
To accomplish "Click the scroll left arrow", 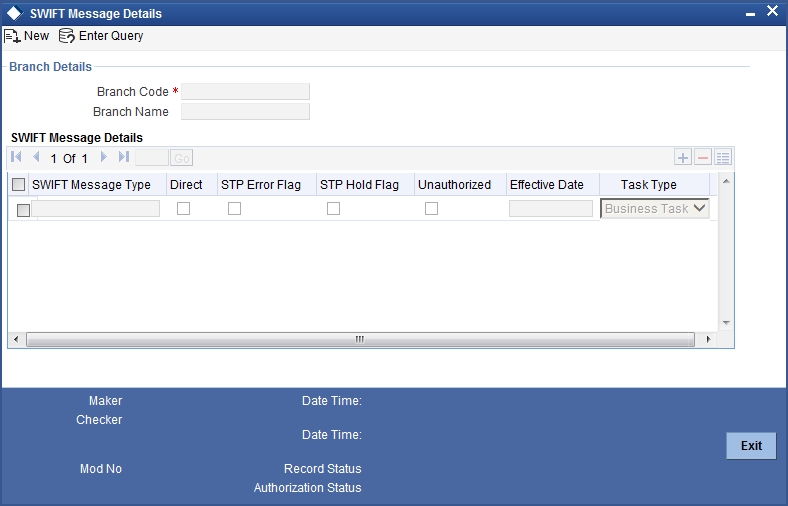I will tap(16, 339).
